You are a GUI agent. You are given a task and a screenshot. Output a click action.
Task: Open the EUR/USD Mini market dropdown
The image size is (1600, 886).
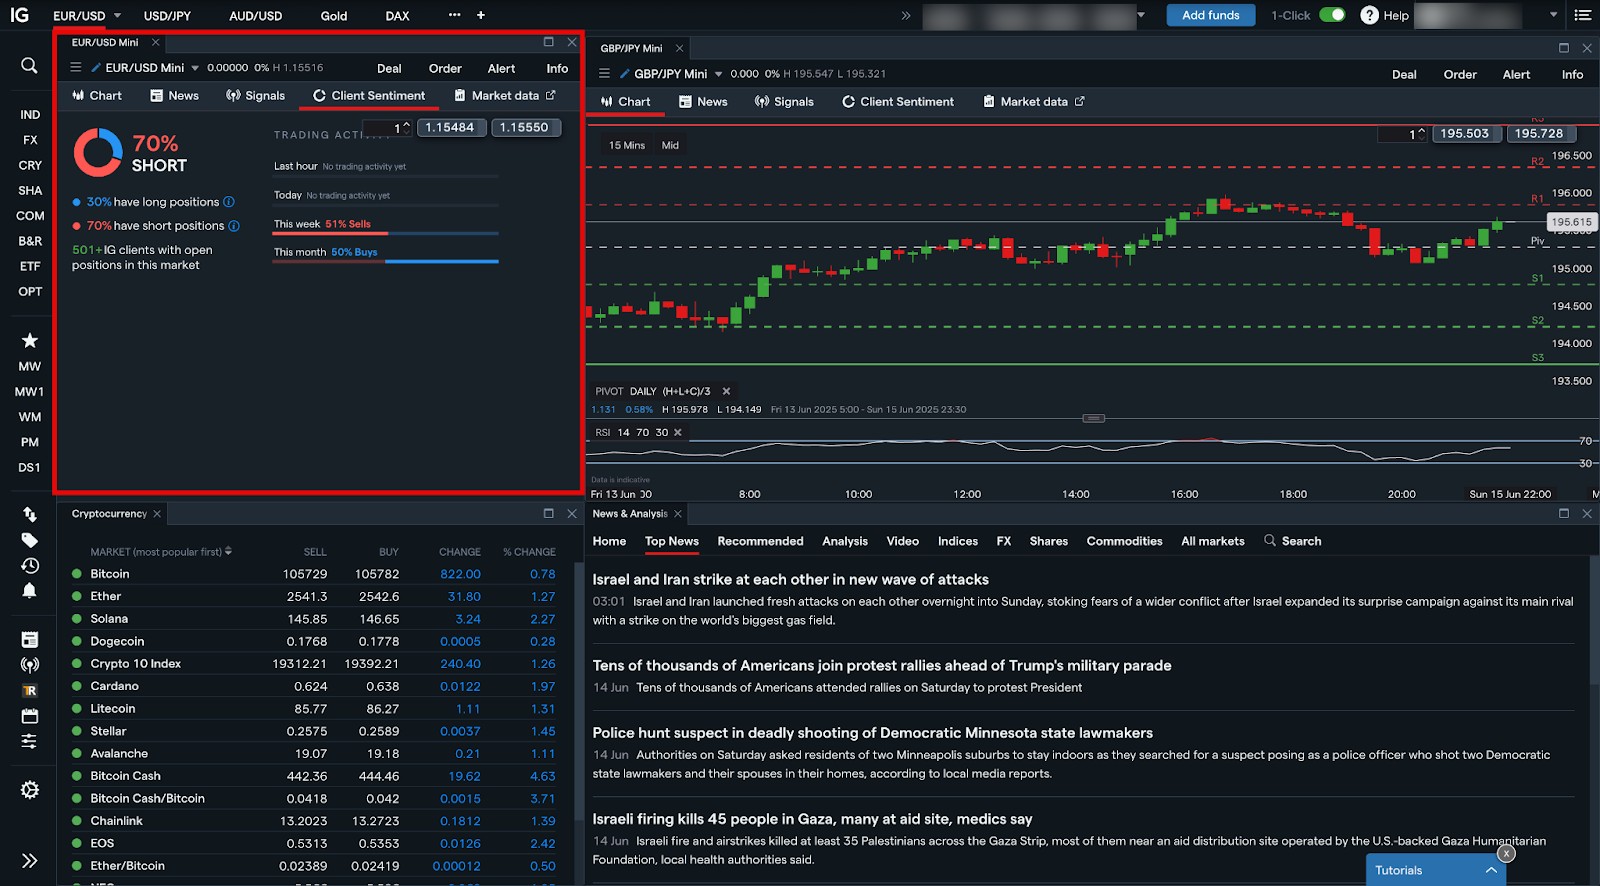click(x=195, y=68)
